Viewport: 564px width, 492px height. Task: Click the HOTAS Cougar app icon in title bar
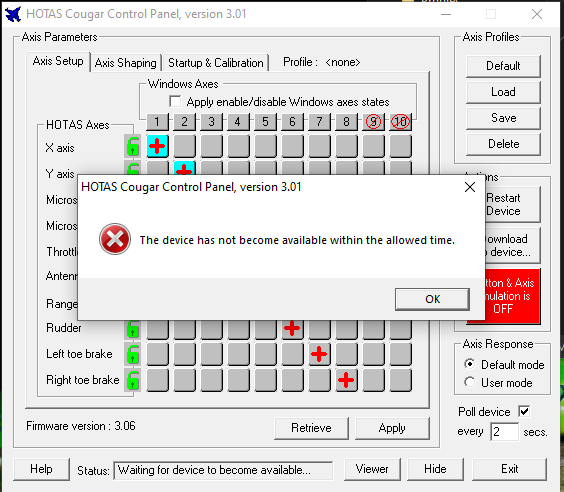[x=13, y=14]
